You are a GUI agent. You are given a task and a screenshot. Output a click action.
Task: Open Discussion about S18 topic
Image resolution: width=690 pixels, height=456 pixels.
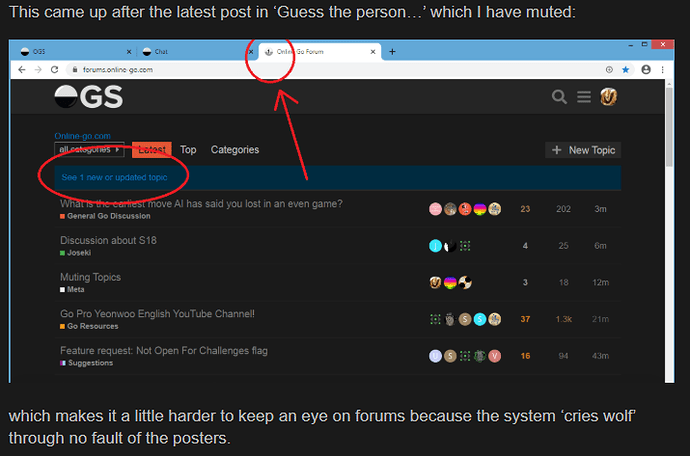coord(108,240)
